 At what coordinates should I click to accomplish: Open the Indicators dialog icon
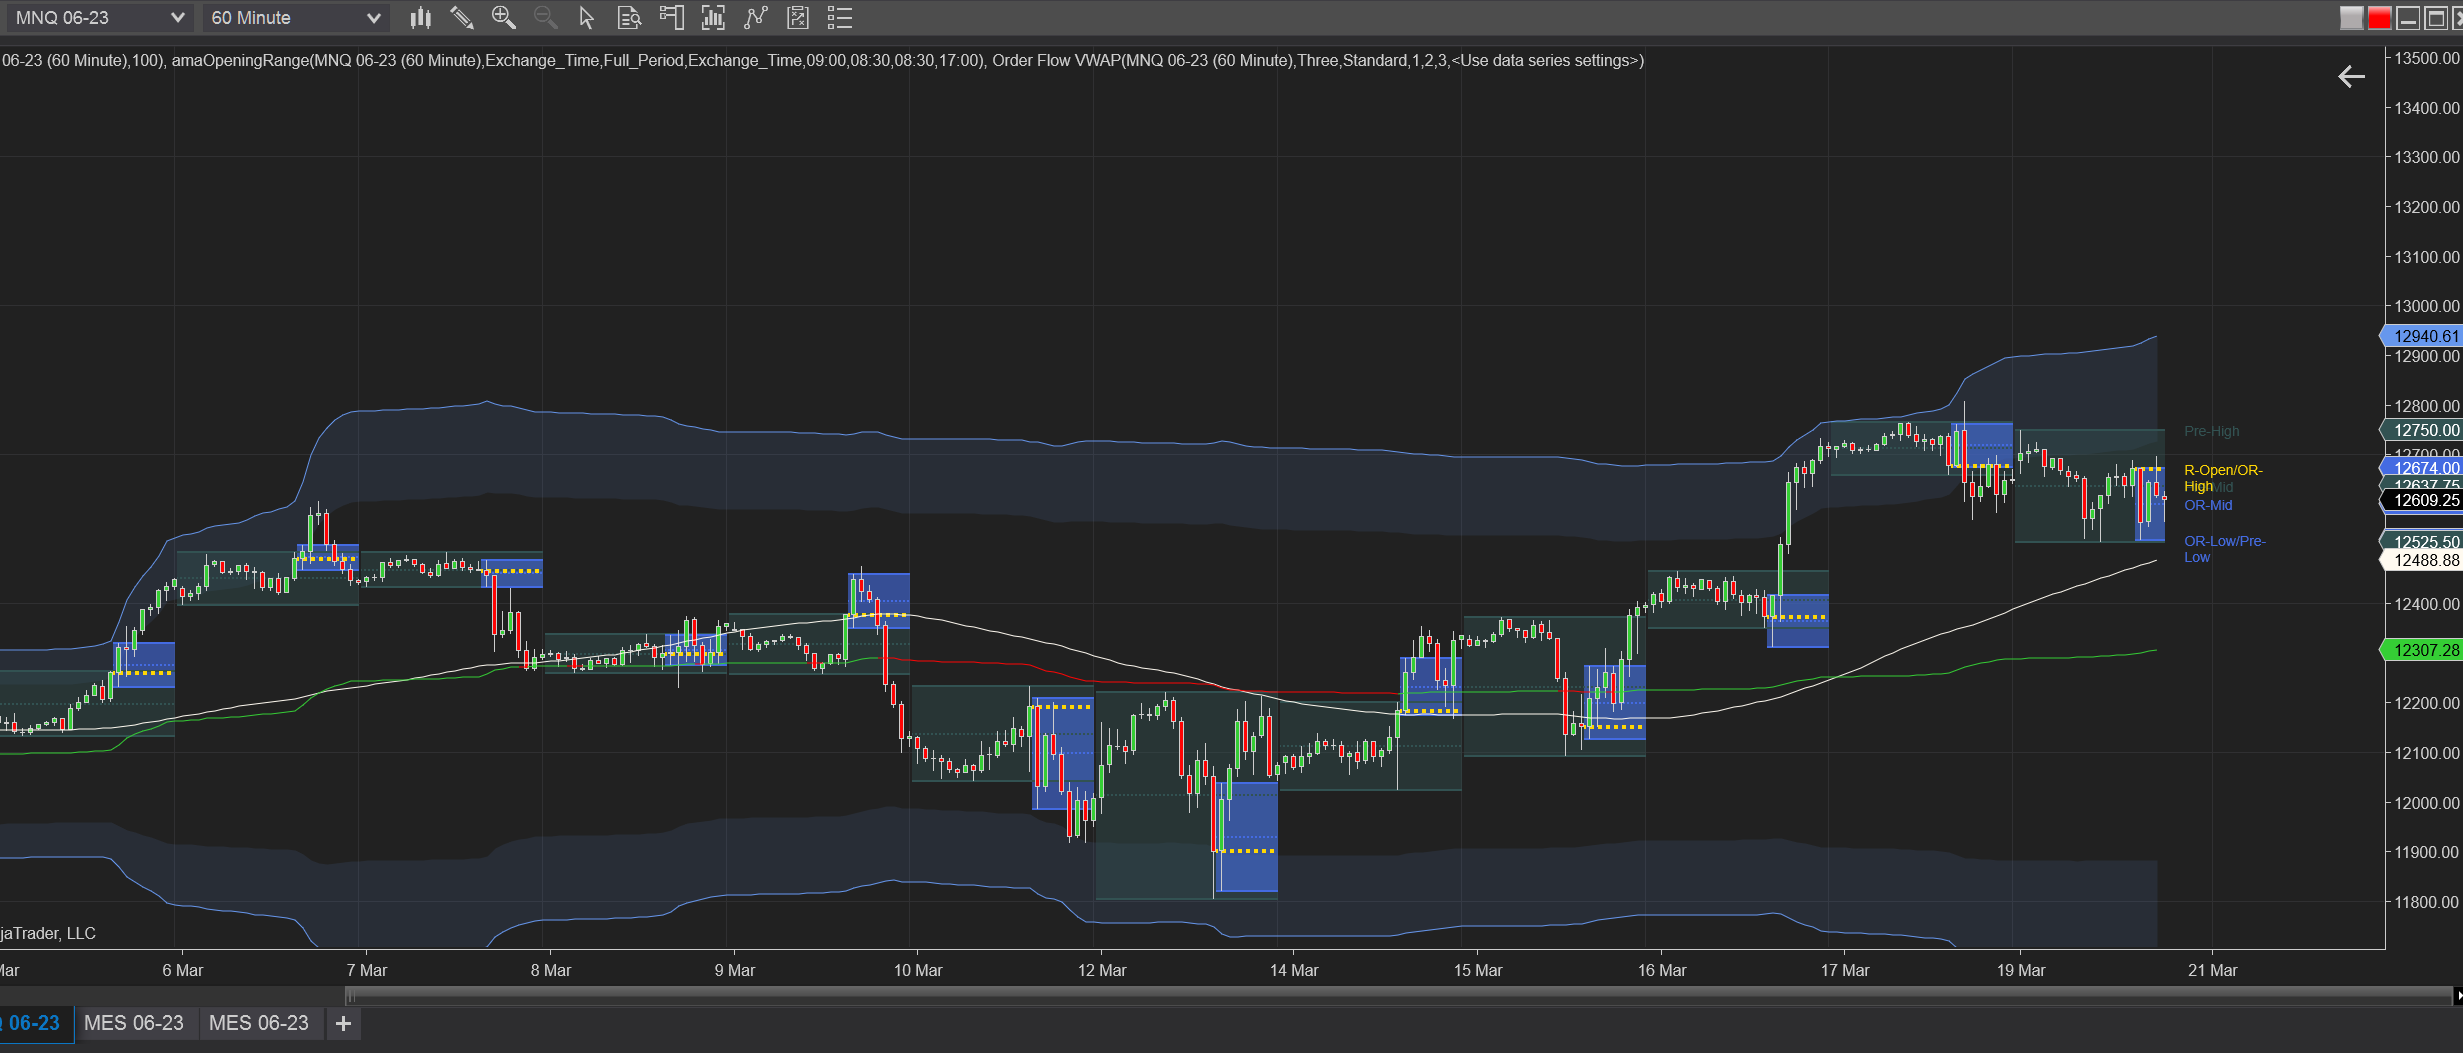coord(756,18)
